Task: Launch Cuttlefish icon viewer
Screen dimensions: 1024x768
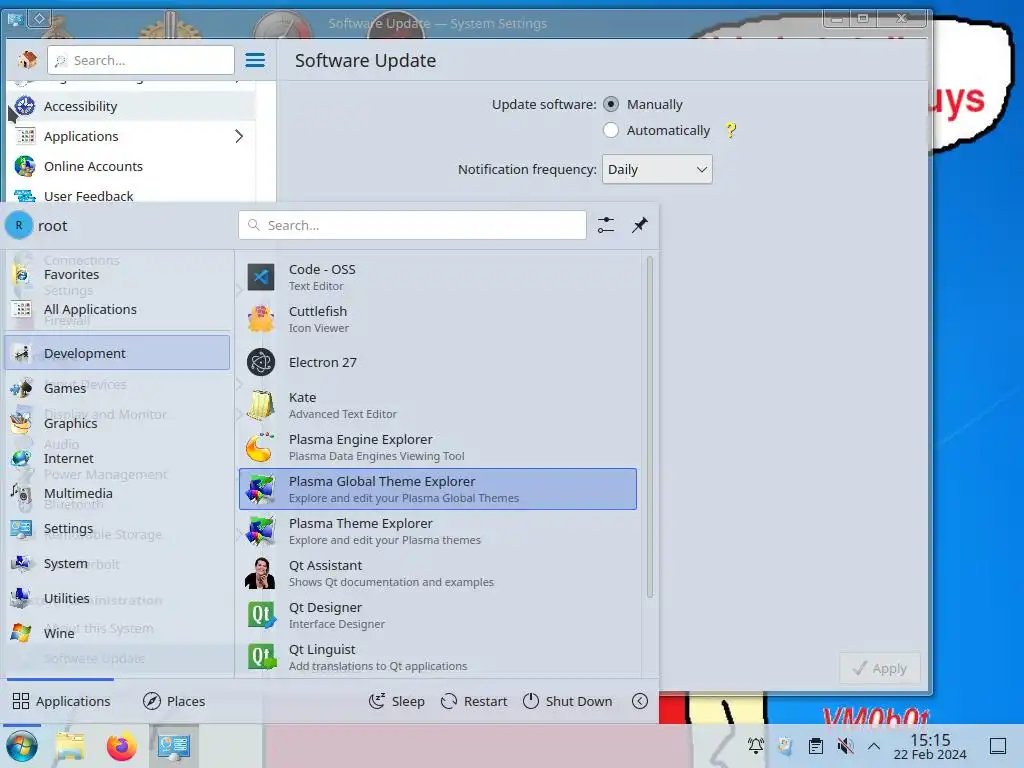Action: [x=438, y=319]
